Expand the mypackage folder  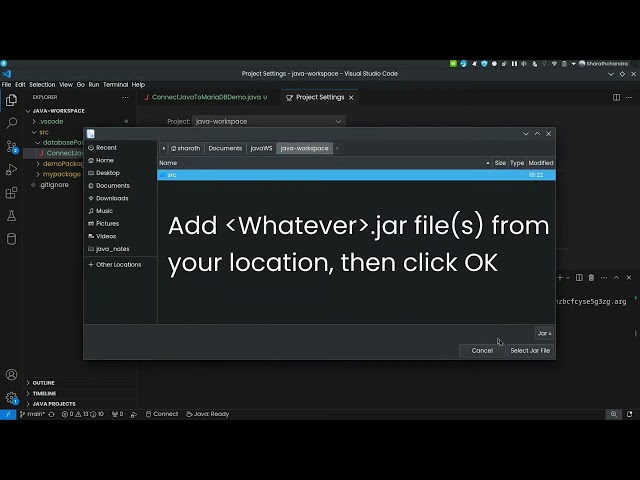pos(62,174)
